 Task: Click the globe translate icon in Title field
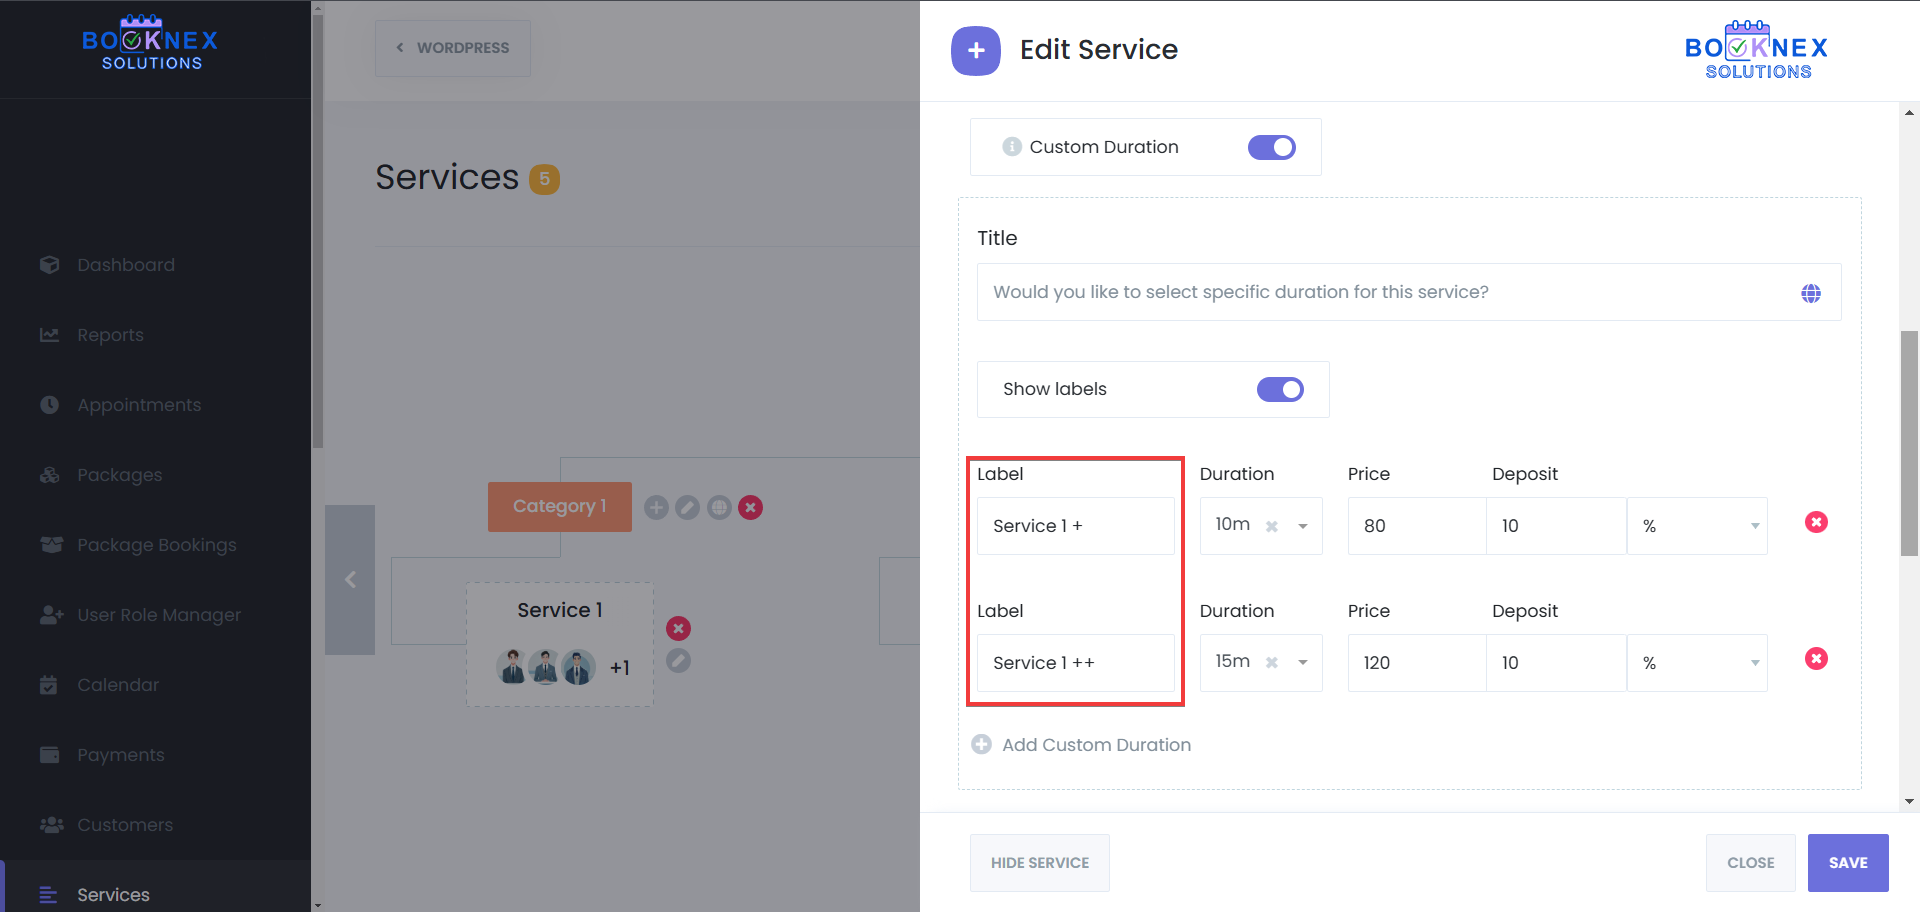pyautogui.click(x=1810, y=293)
